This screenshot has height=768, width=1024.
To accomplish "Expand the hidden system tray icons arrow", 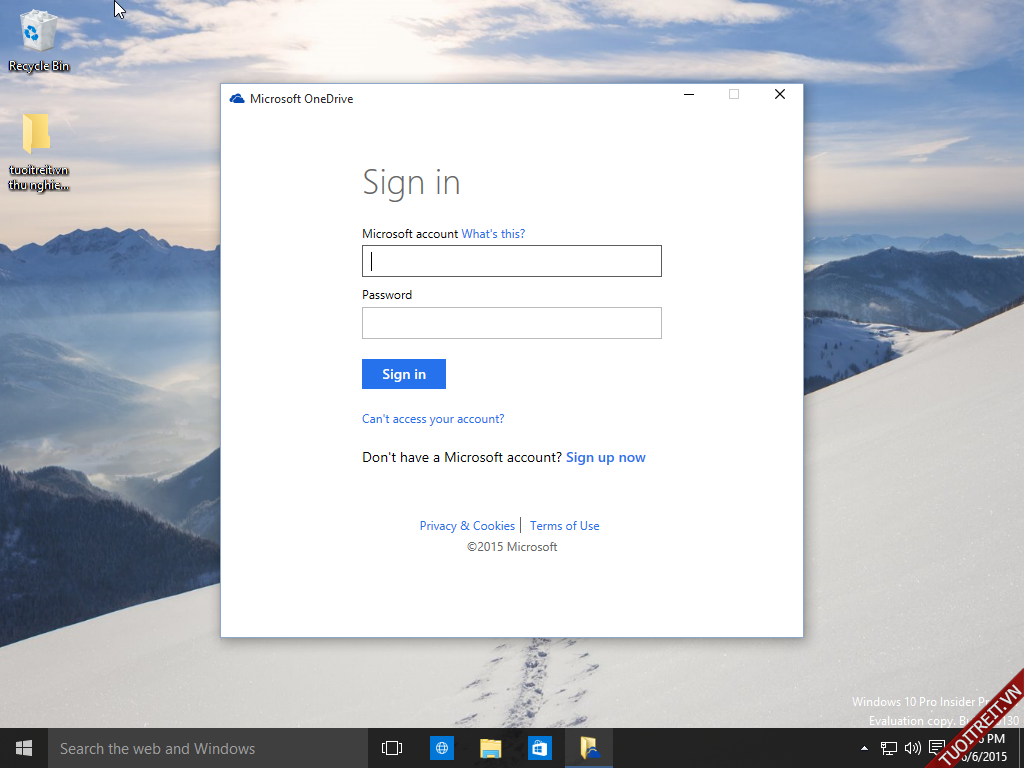I will [864, 748].
